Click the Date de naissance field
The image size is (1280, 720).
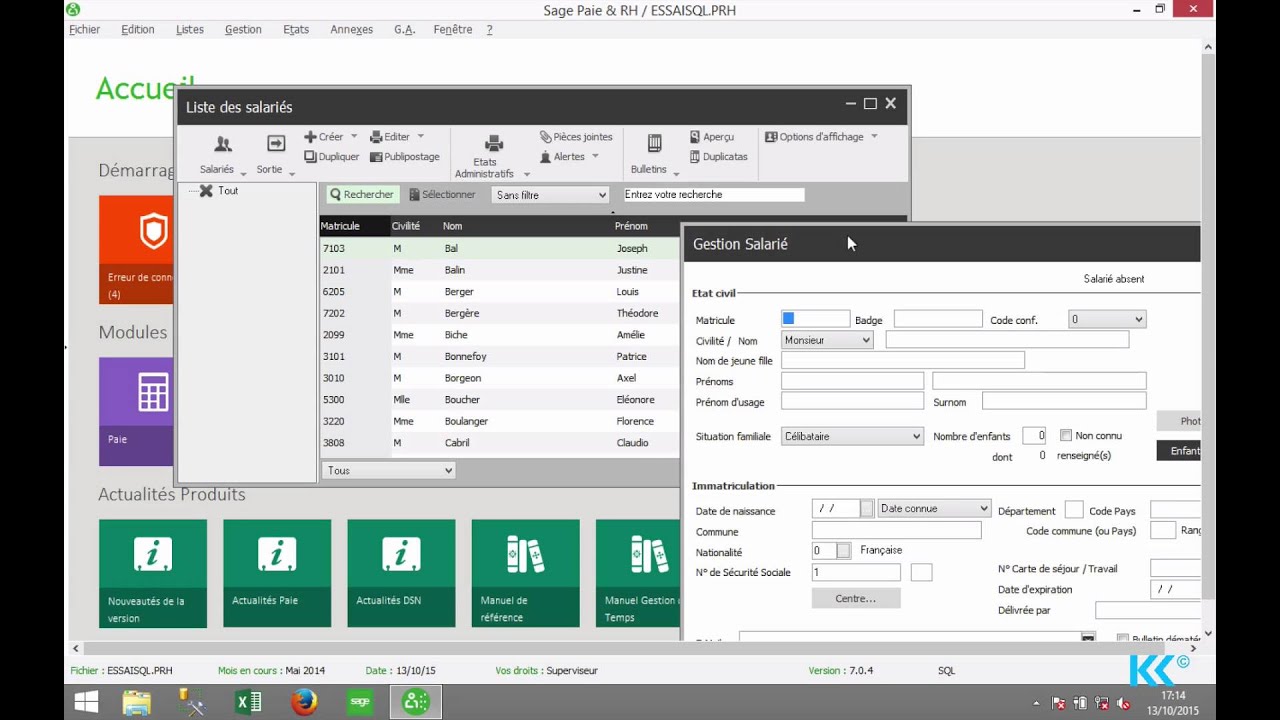[836, 509]
